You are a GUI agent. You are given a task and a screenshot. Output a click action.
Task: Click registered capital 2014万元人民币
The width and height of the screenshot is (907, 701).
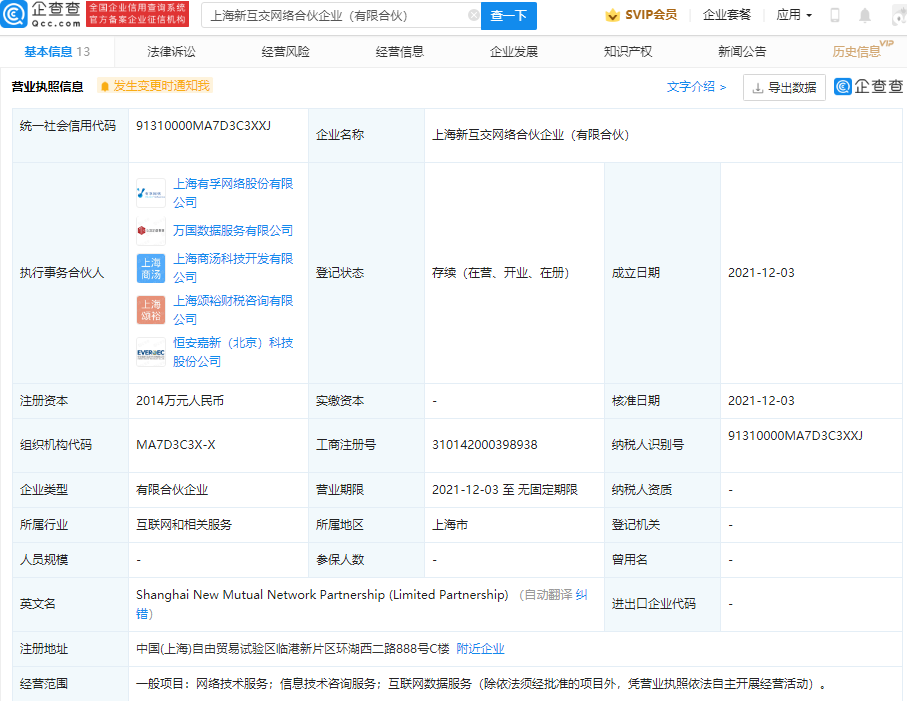(x=180, y=401)
